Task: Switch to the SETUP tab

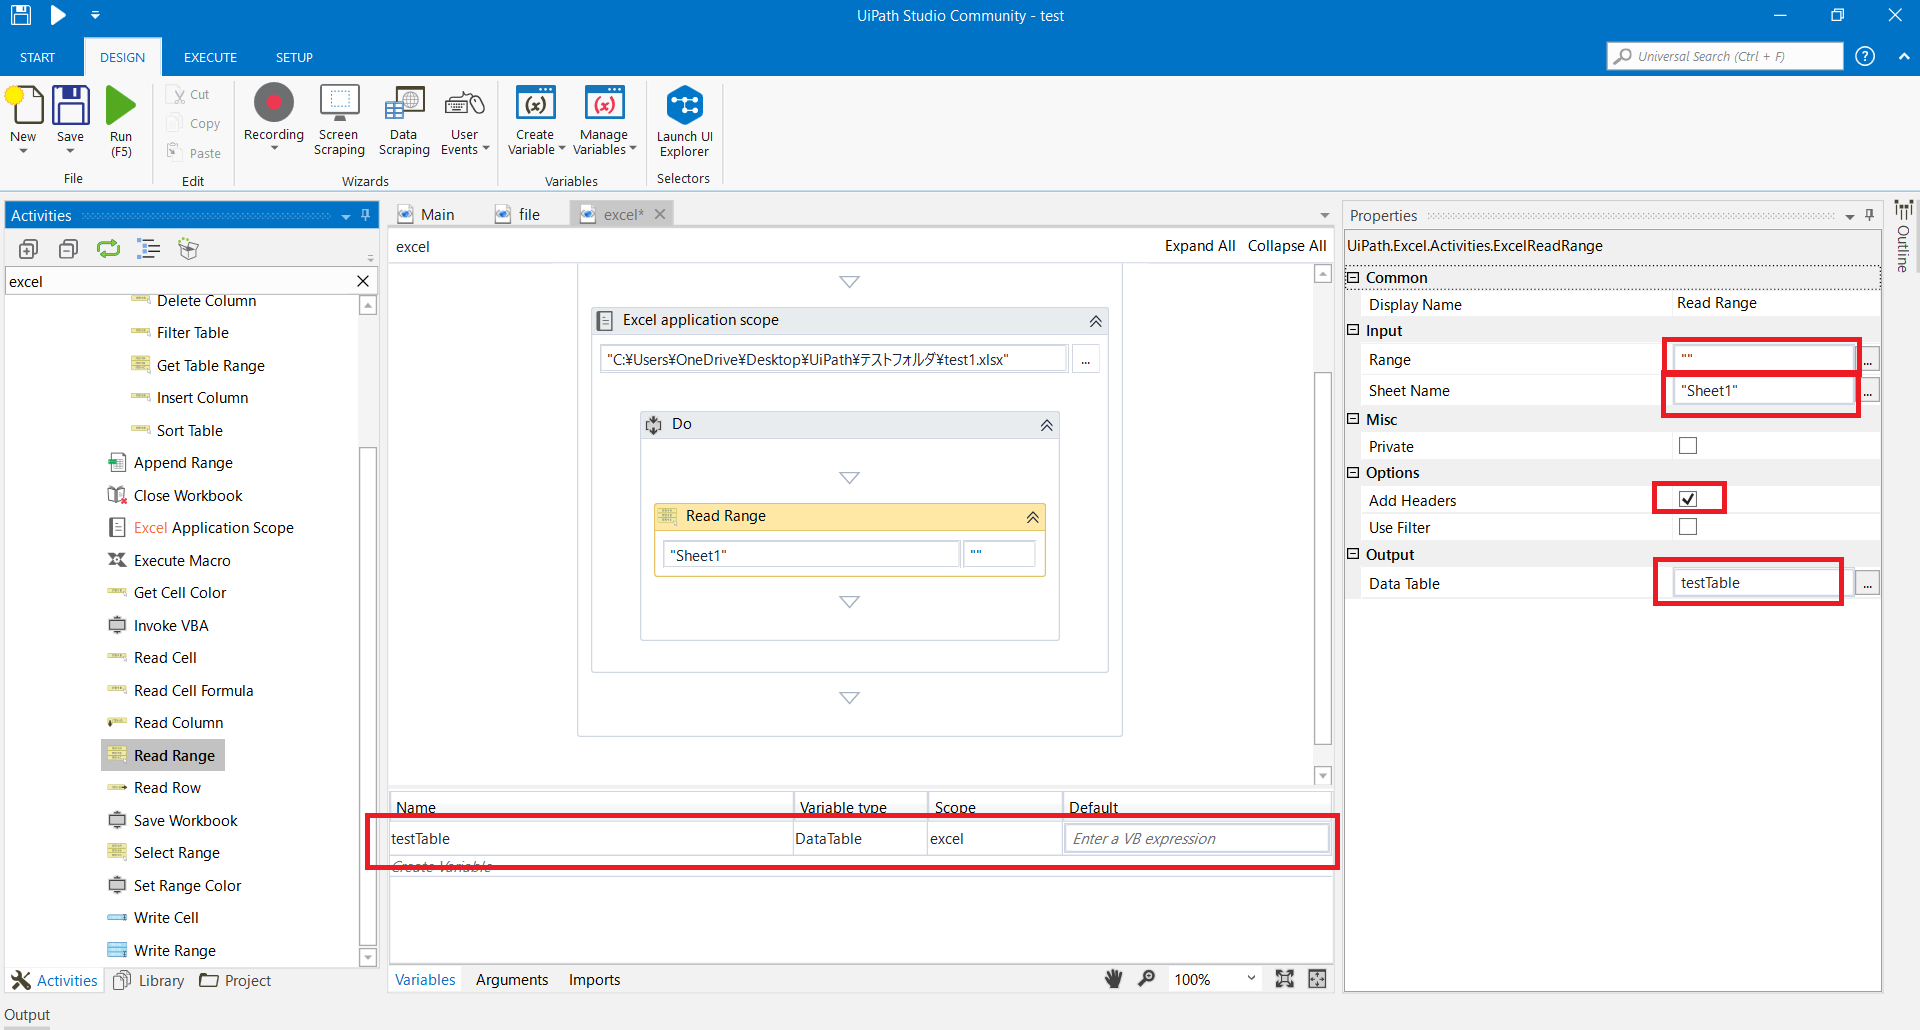Action: (x=294, y=57)
